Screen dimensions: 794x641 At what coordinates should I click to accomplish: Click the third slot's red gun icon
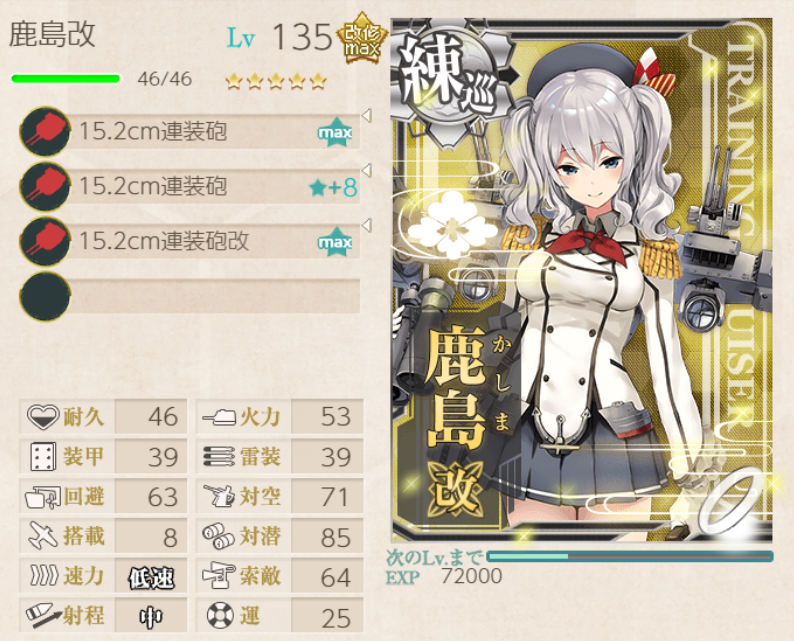(x=45, y=241)
